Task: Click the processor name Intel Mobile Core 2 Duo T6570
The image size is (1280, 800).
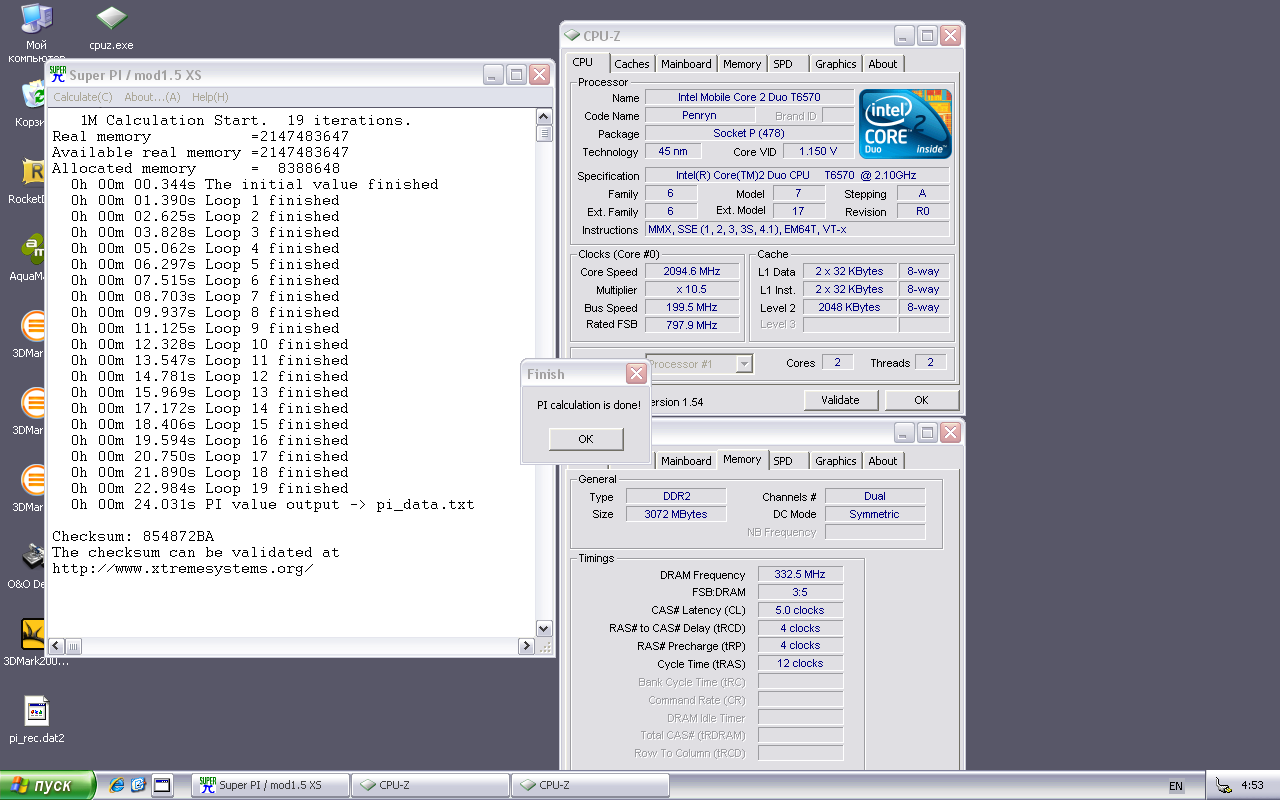Action: (x=749, y=98)
